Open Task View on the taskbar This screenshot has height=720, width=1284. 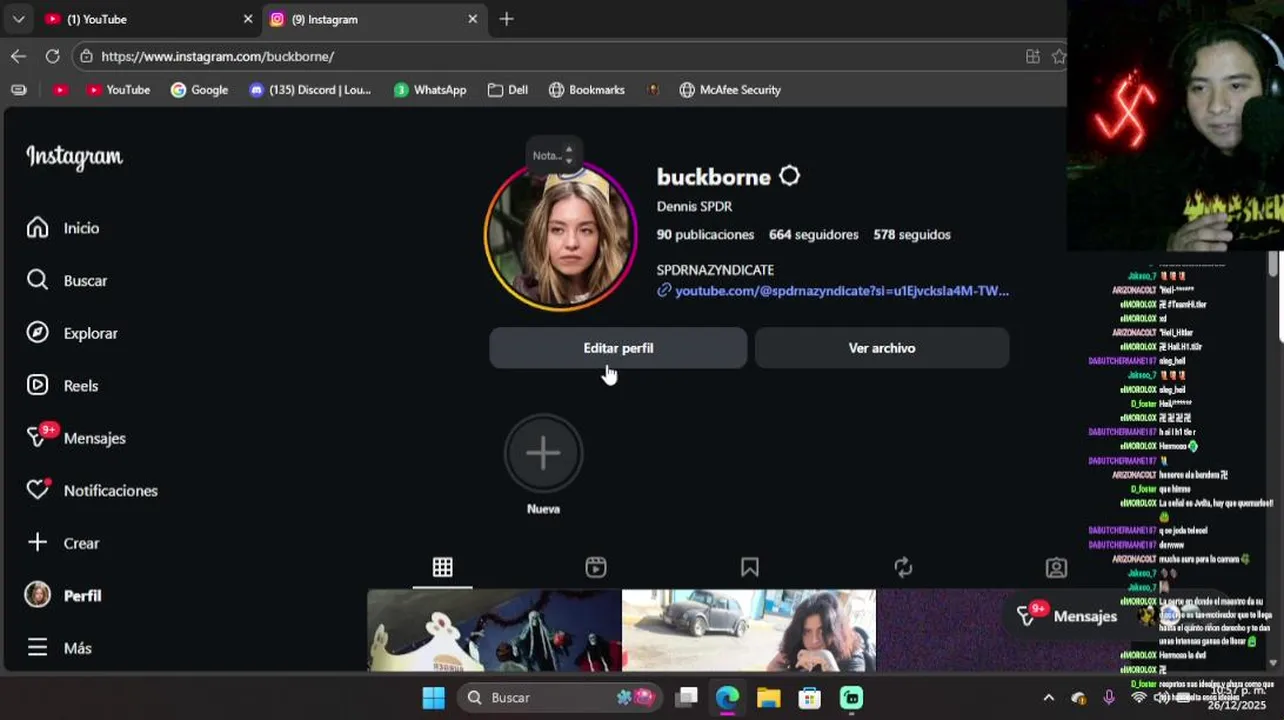(x=686, y=697)
